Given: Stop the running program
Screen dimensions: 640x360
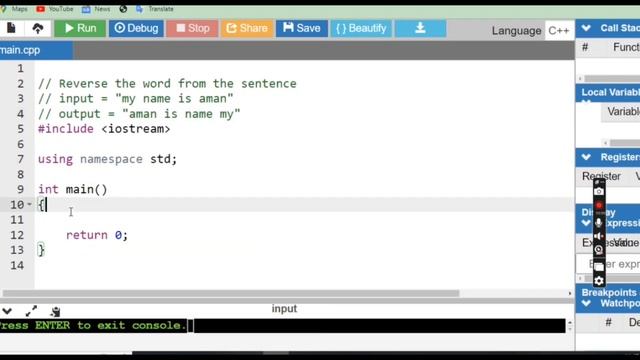Looking at the screenshot, I should [x=192, y=28].
